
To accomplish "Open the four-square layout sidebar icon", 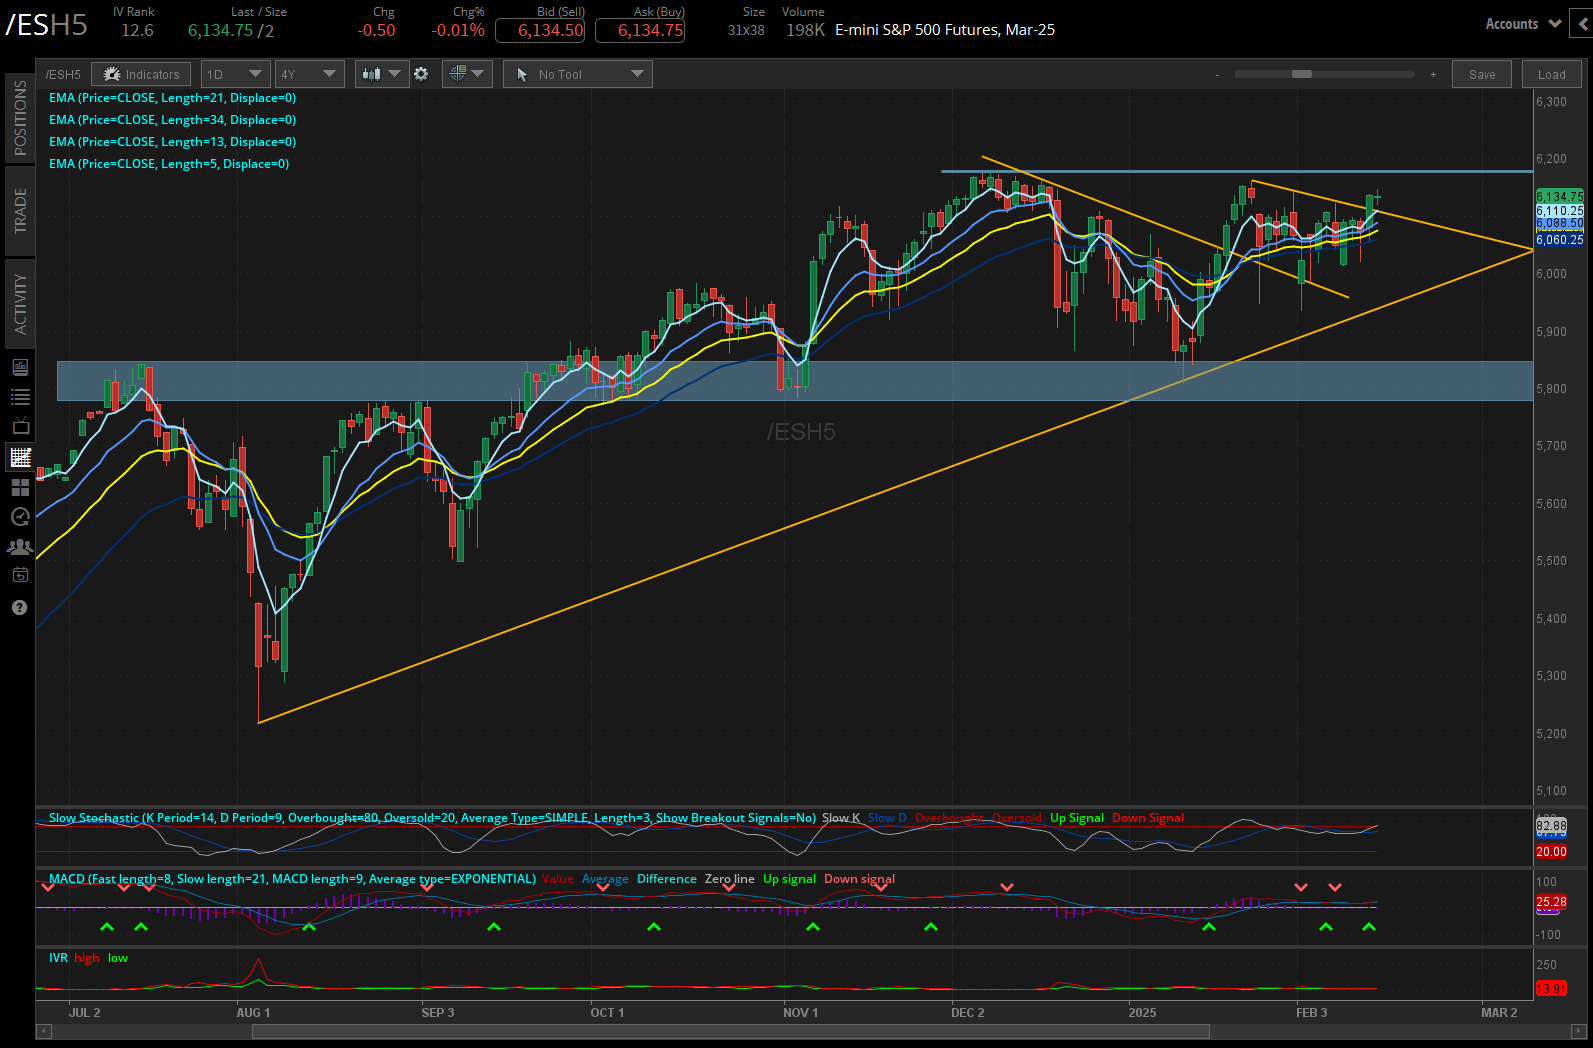I will (20, 487).
